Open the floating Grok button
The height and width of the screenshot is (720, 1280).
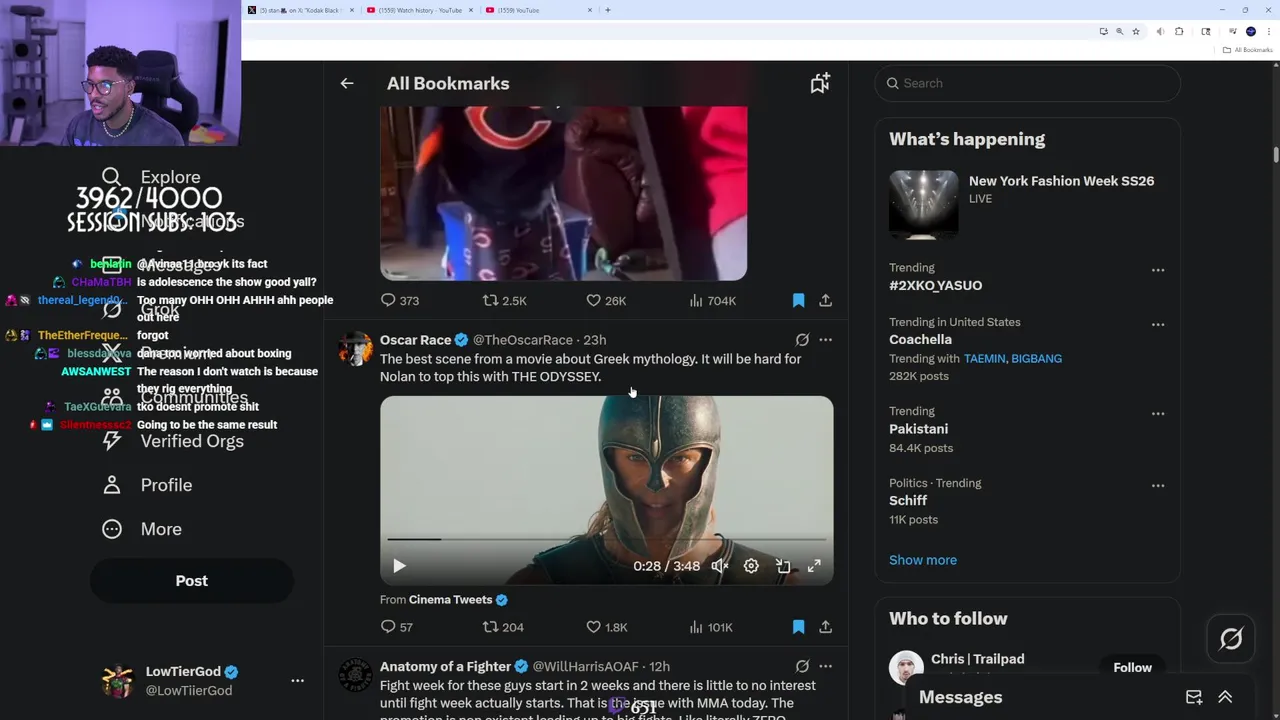[1231, 638]
